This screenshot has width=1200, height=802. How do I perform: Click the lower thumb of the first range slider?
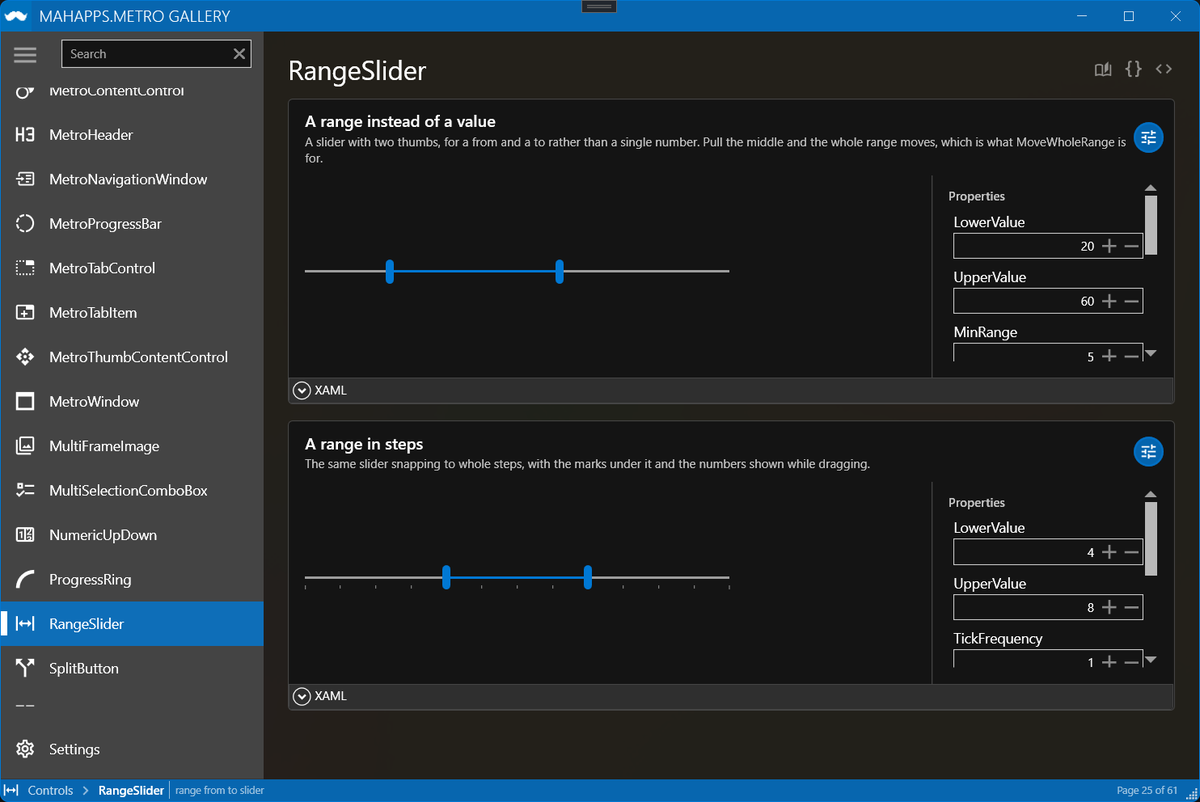(x=389, y=271)
